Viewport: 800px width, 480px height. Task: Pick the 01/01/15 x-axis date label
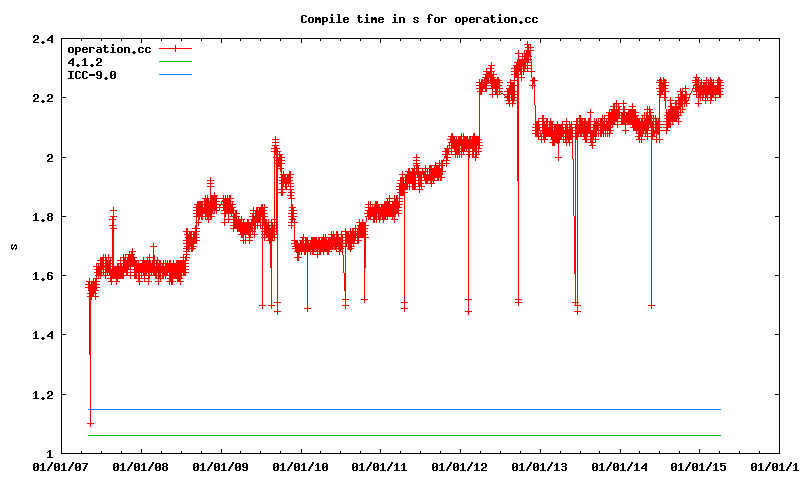click(x=700, y=466)
